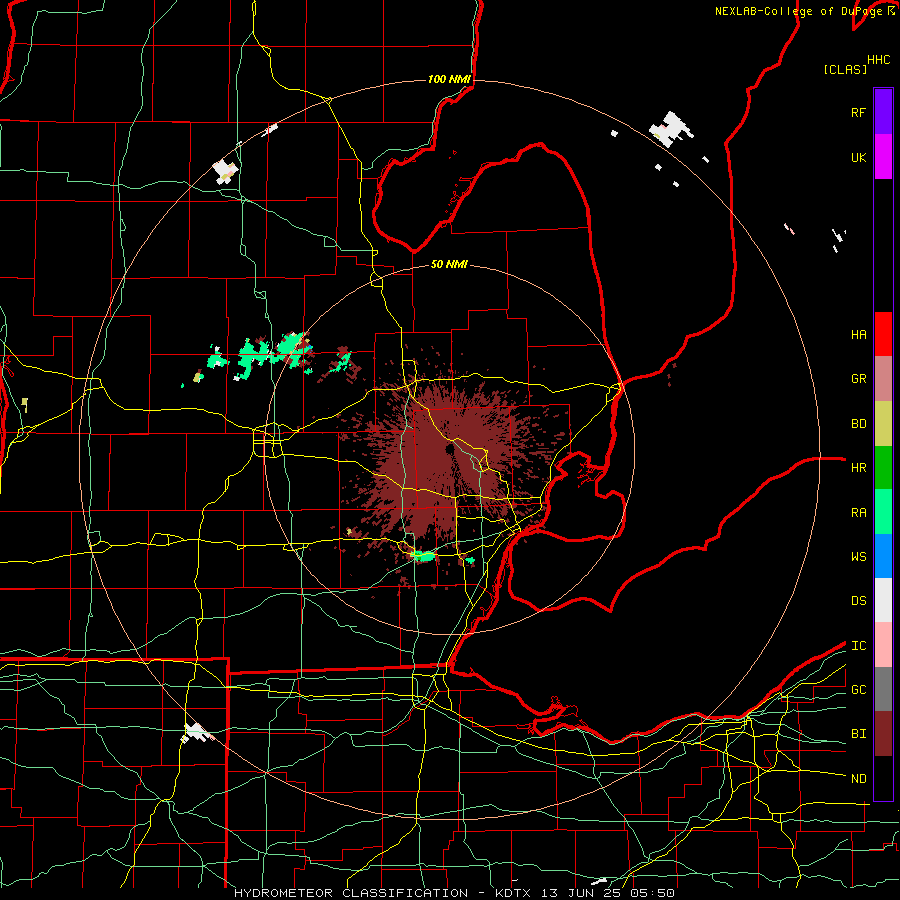Image resolution: width=900 pixels, height=900 pixels.
Task: Click the RF legend label
Action: pyautogui.click(x=858, y=112)
